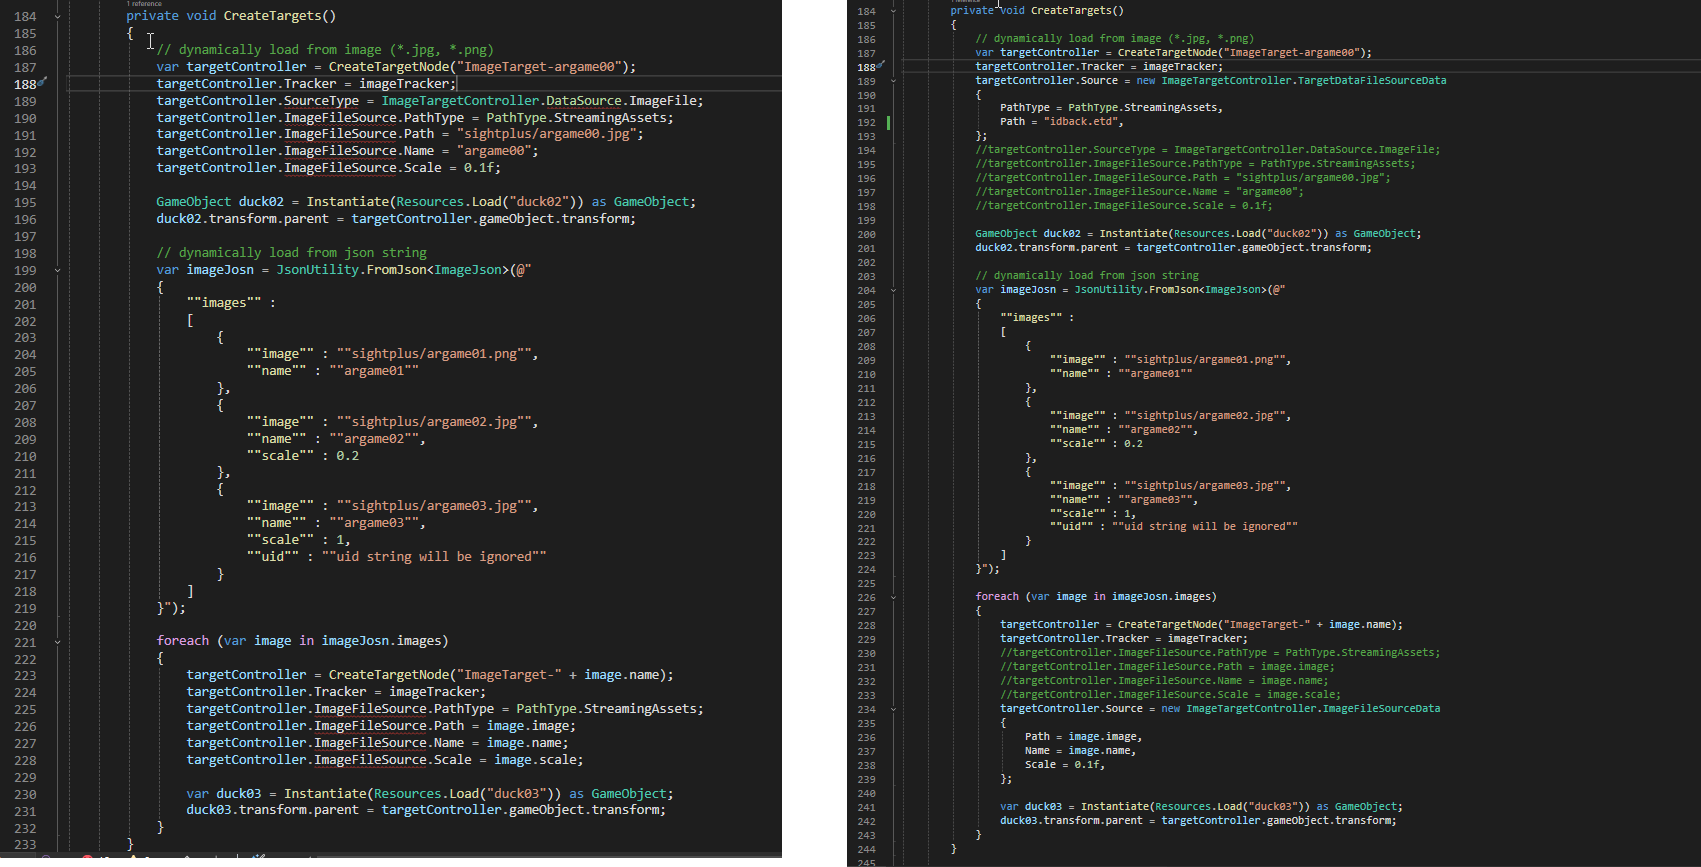Collapse CreateTargets method in left editor

[57, 17]
